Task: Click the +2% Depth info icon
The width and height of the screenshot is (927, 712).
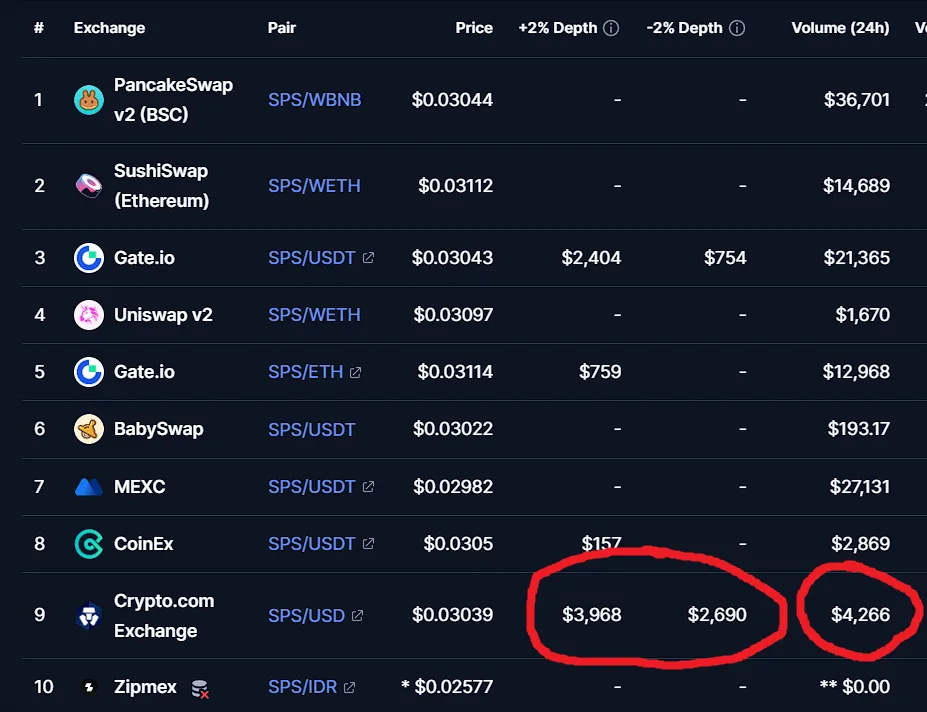Action: click(x=611, y=28)
